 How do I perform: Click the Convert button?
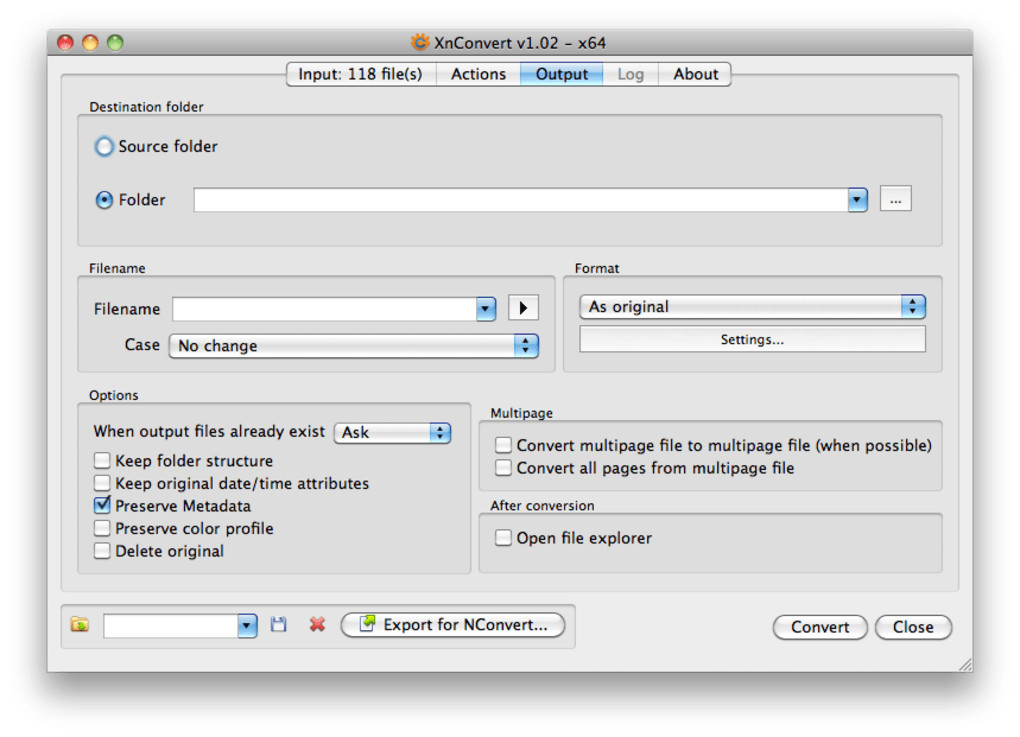click(820, 627)
